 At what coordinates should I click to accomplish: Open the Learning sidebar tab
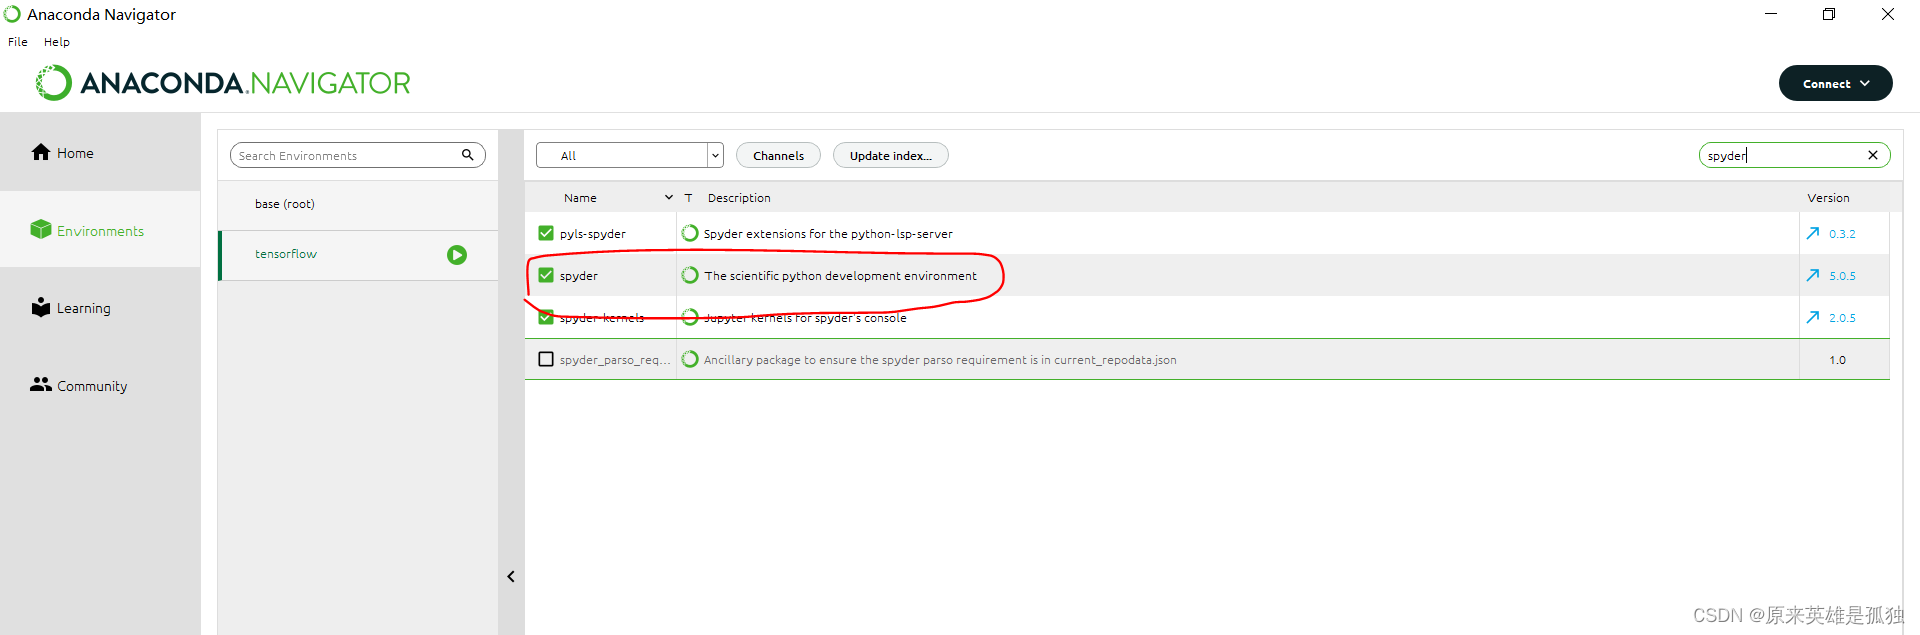100,307
